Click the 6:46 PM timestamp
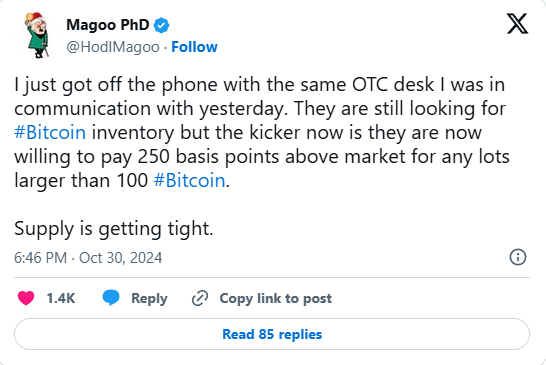 (x=40, y=258)
